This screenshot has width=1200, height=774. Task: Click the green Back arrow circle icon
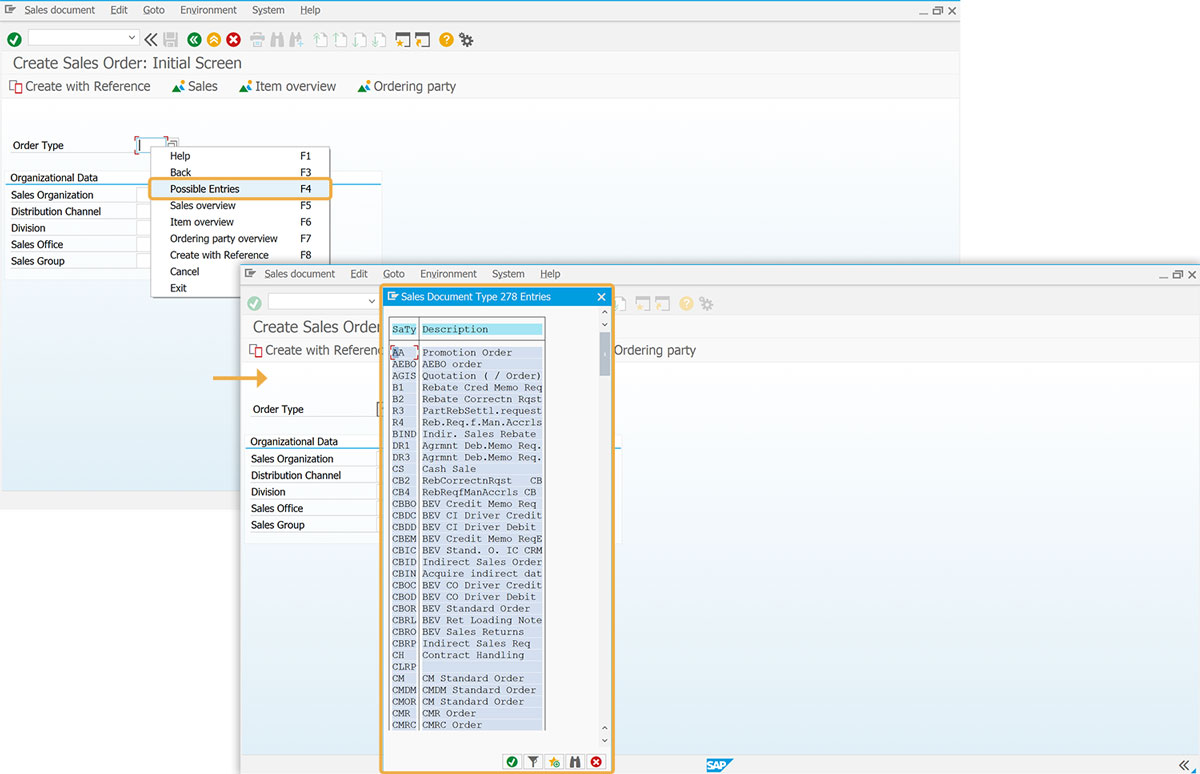[194, 39]
